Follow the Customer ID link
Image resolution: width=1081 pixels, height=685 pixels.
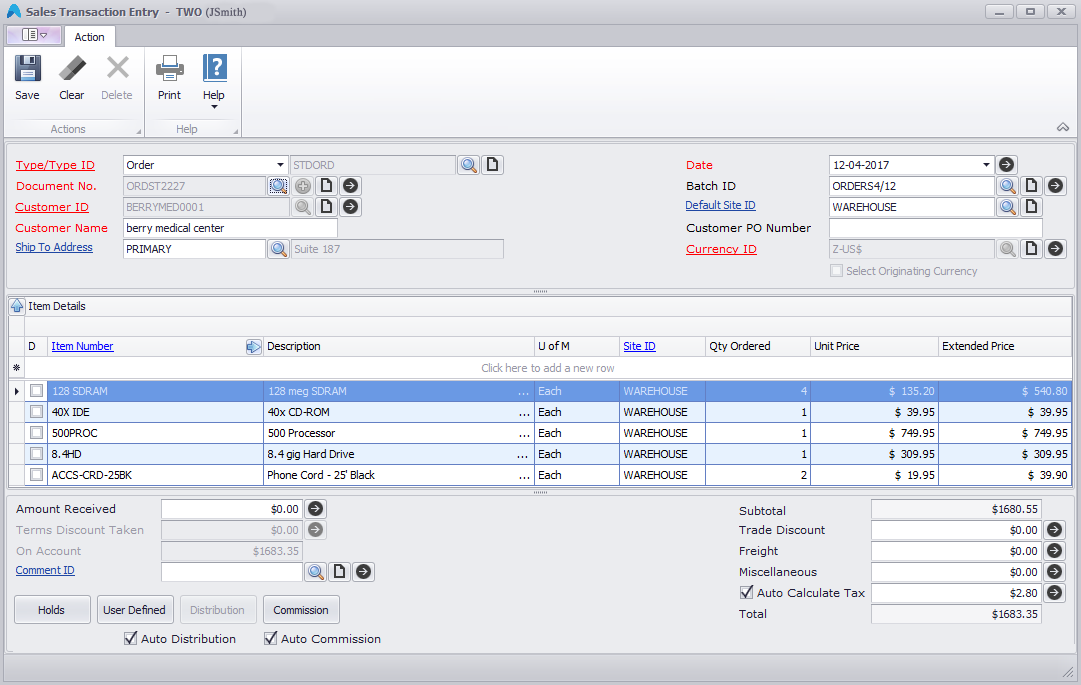[x=52, y=207]
